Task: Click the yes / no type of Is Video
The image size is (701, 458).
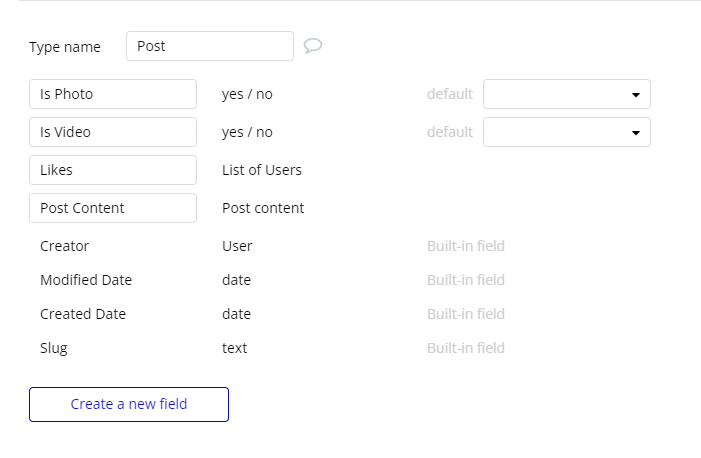Action: coord(247,132)
